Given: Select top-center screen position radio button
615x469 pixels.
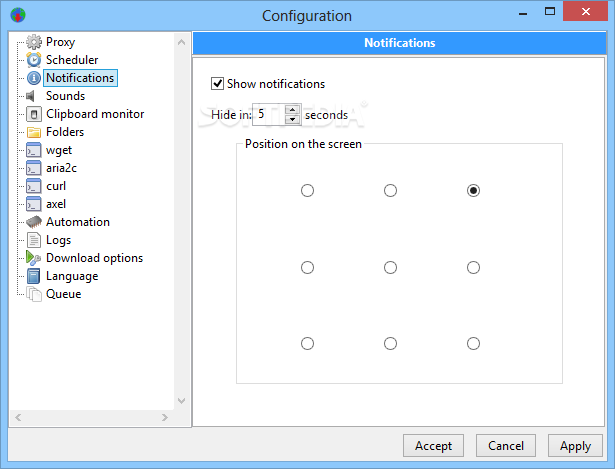Looking at the screenshot, I should [x=390, y=191].
